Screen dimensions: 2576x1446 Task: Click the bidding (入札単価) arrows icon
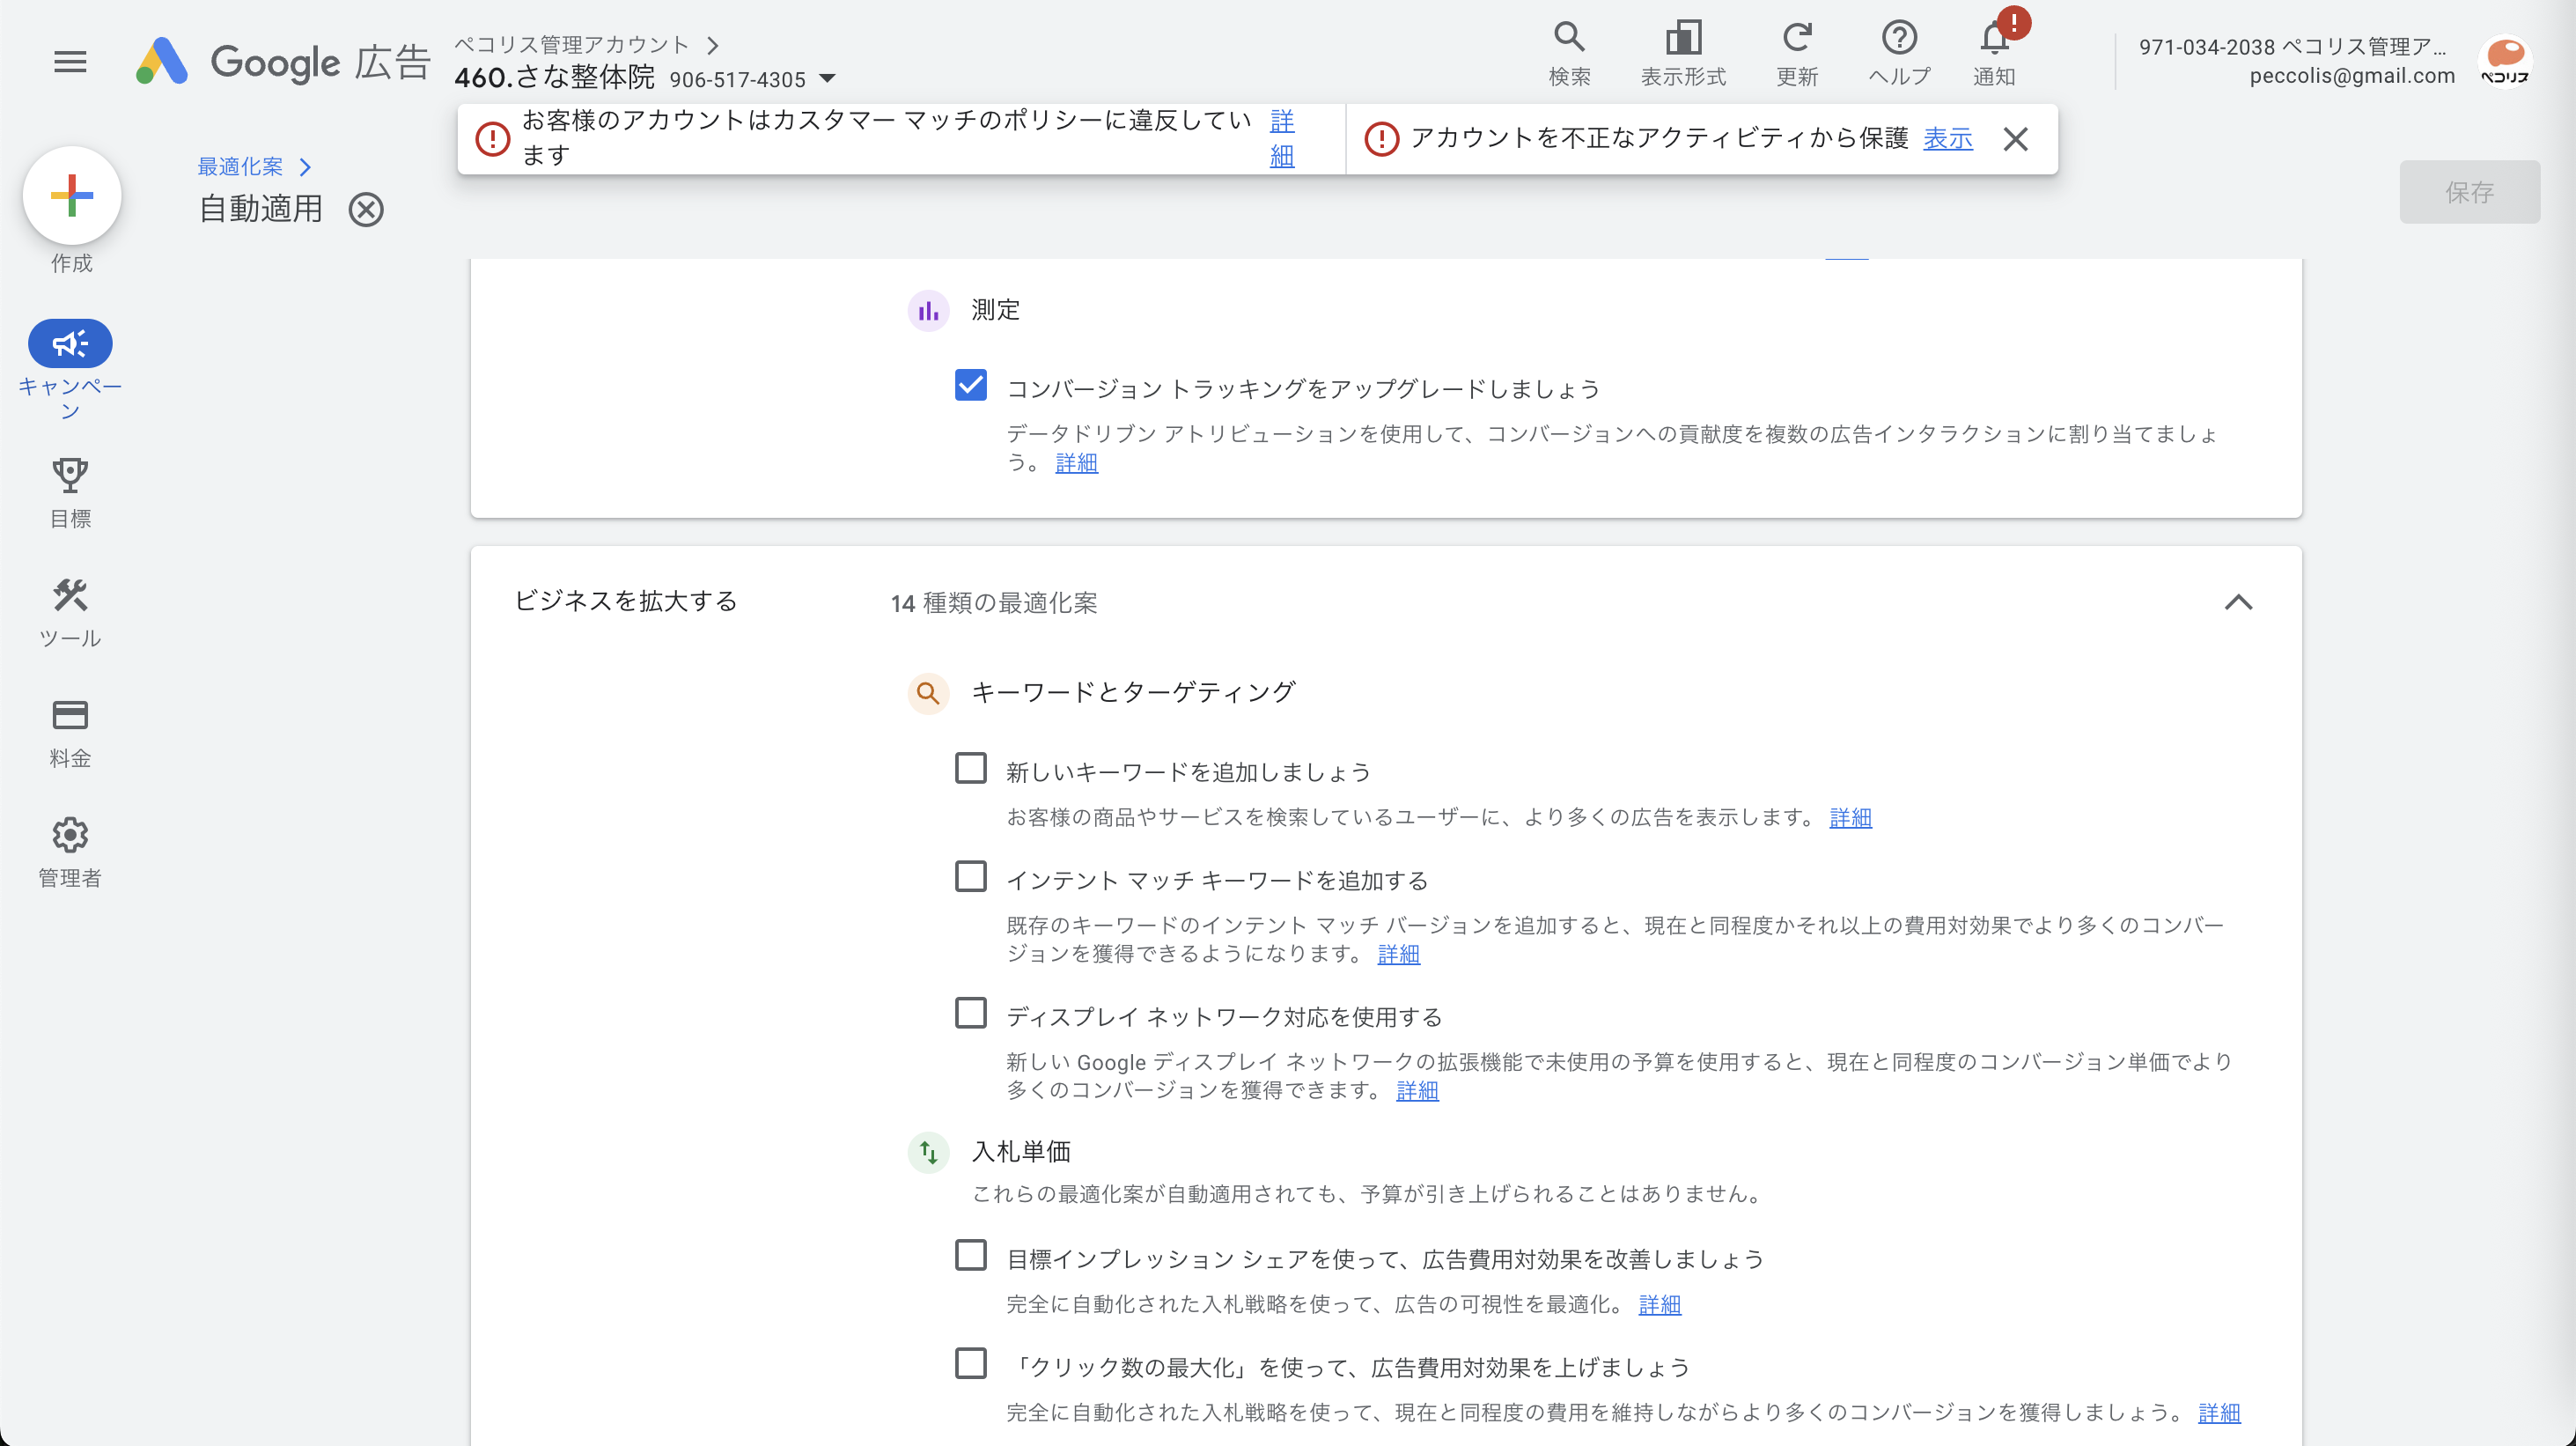coord(928,1153)
